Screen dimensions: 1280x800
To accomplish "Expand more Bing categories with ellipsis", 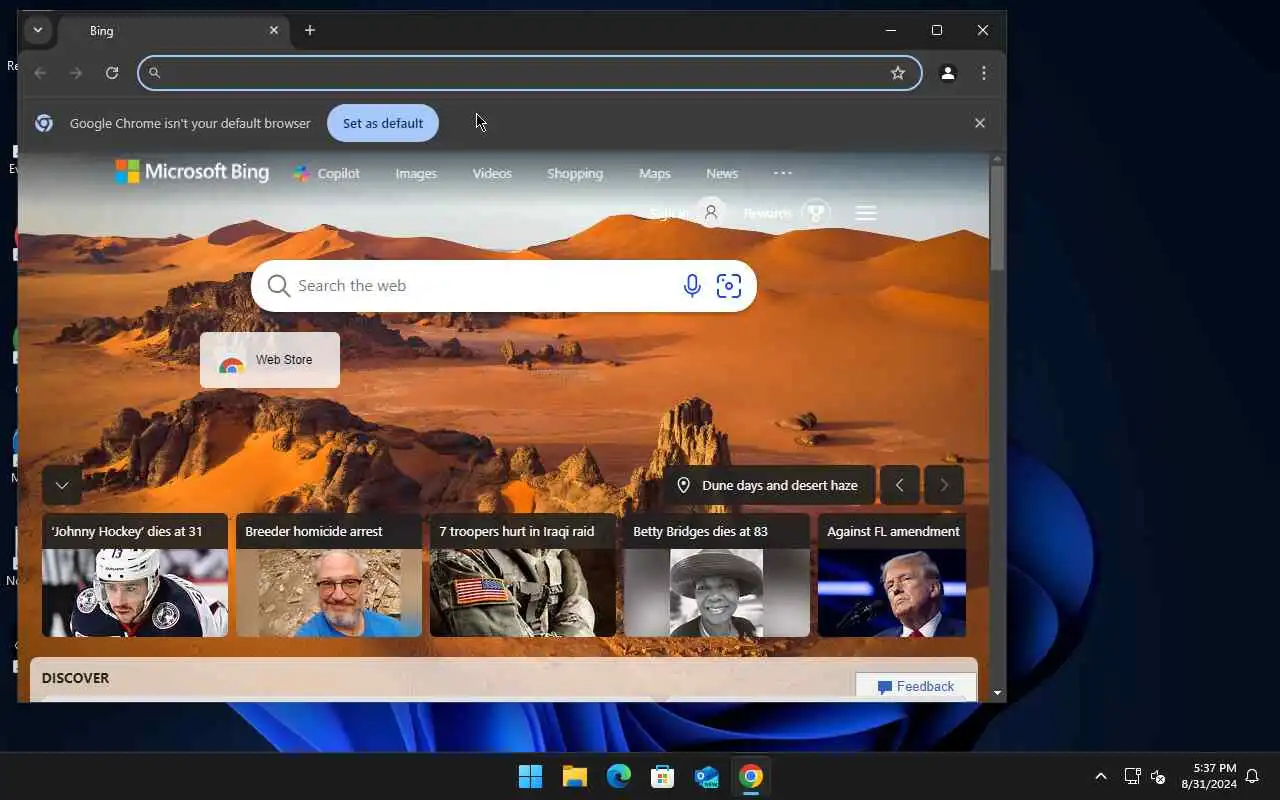I will click(783, 173).
